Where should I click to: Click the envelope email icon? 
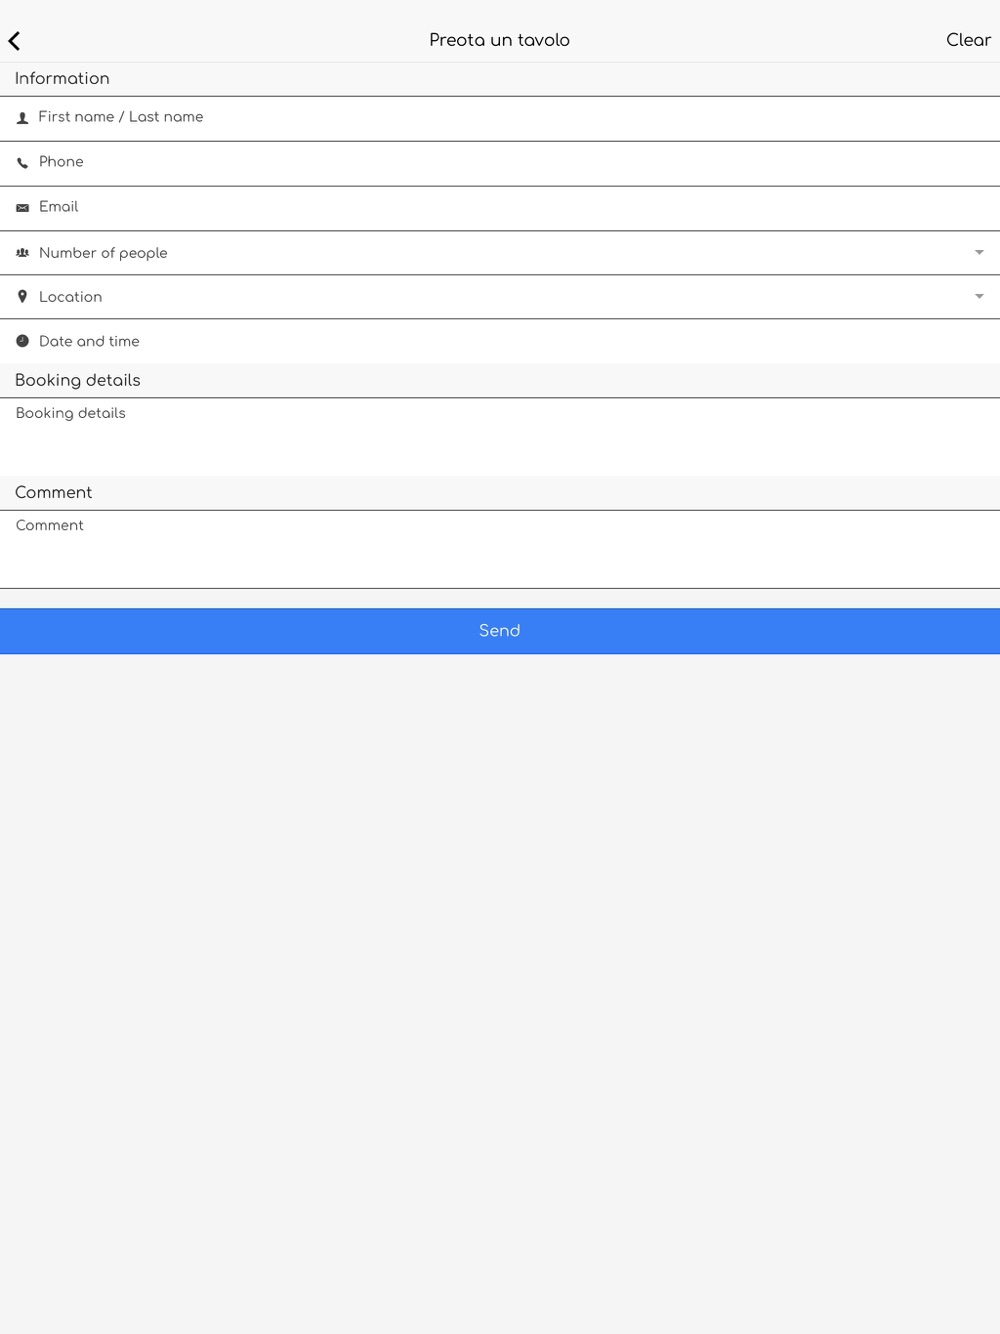22,208
